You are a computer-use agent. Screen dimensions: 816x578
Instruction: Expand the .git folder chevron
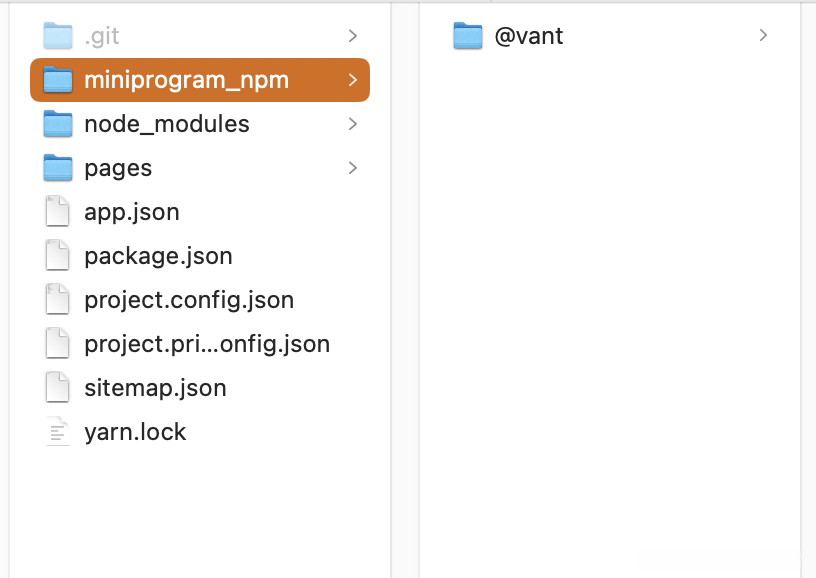[352, 36]
